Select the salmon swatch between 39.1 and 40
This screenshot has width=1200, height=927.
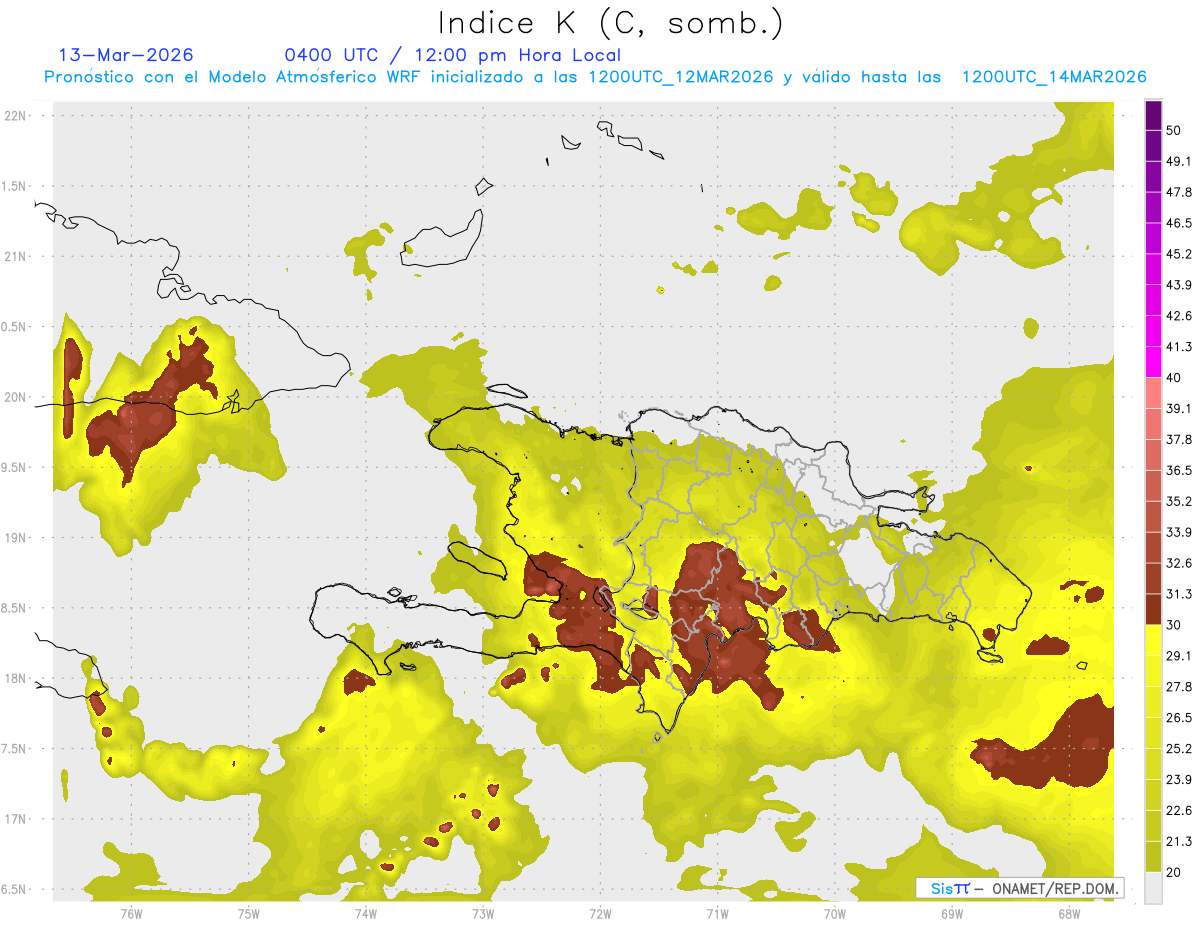point(1153,393)
